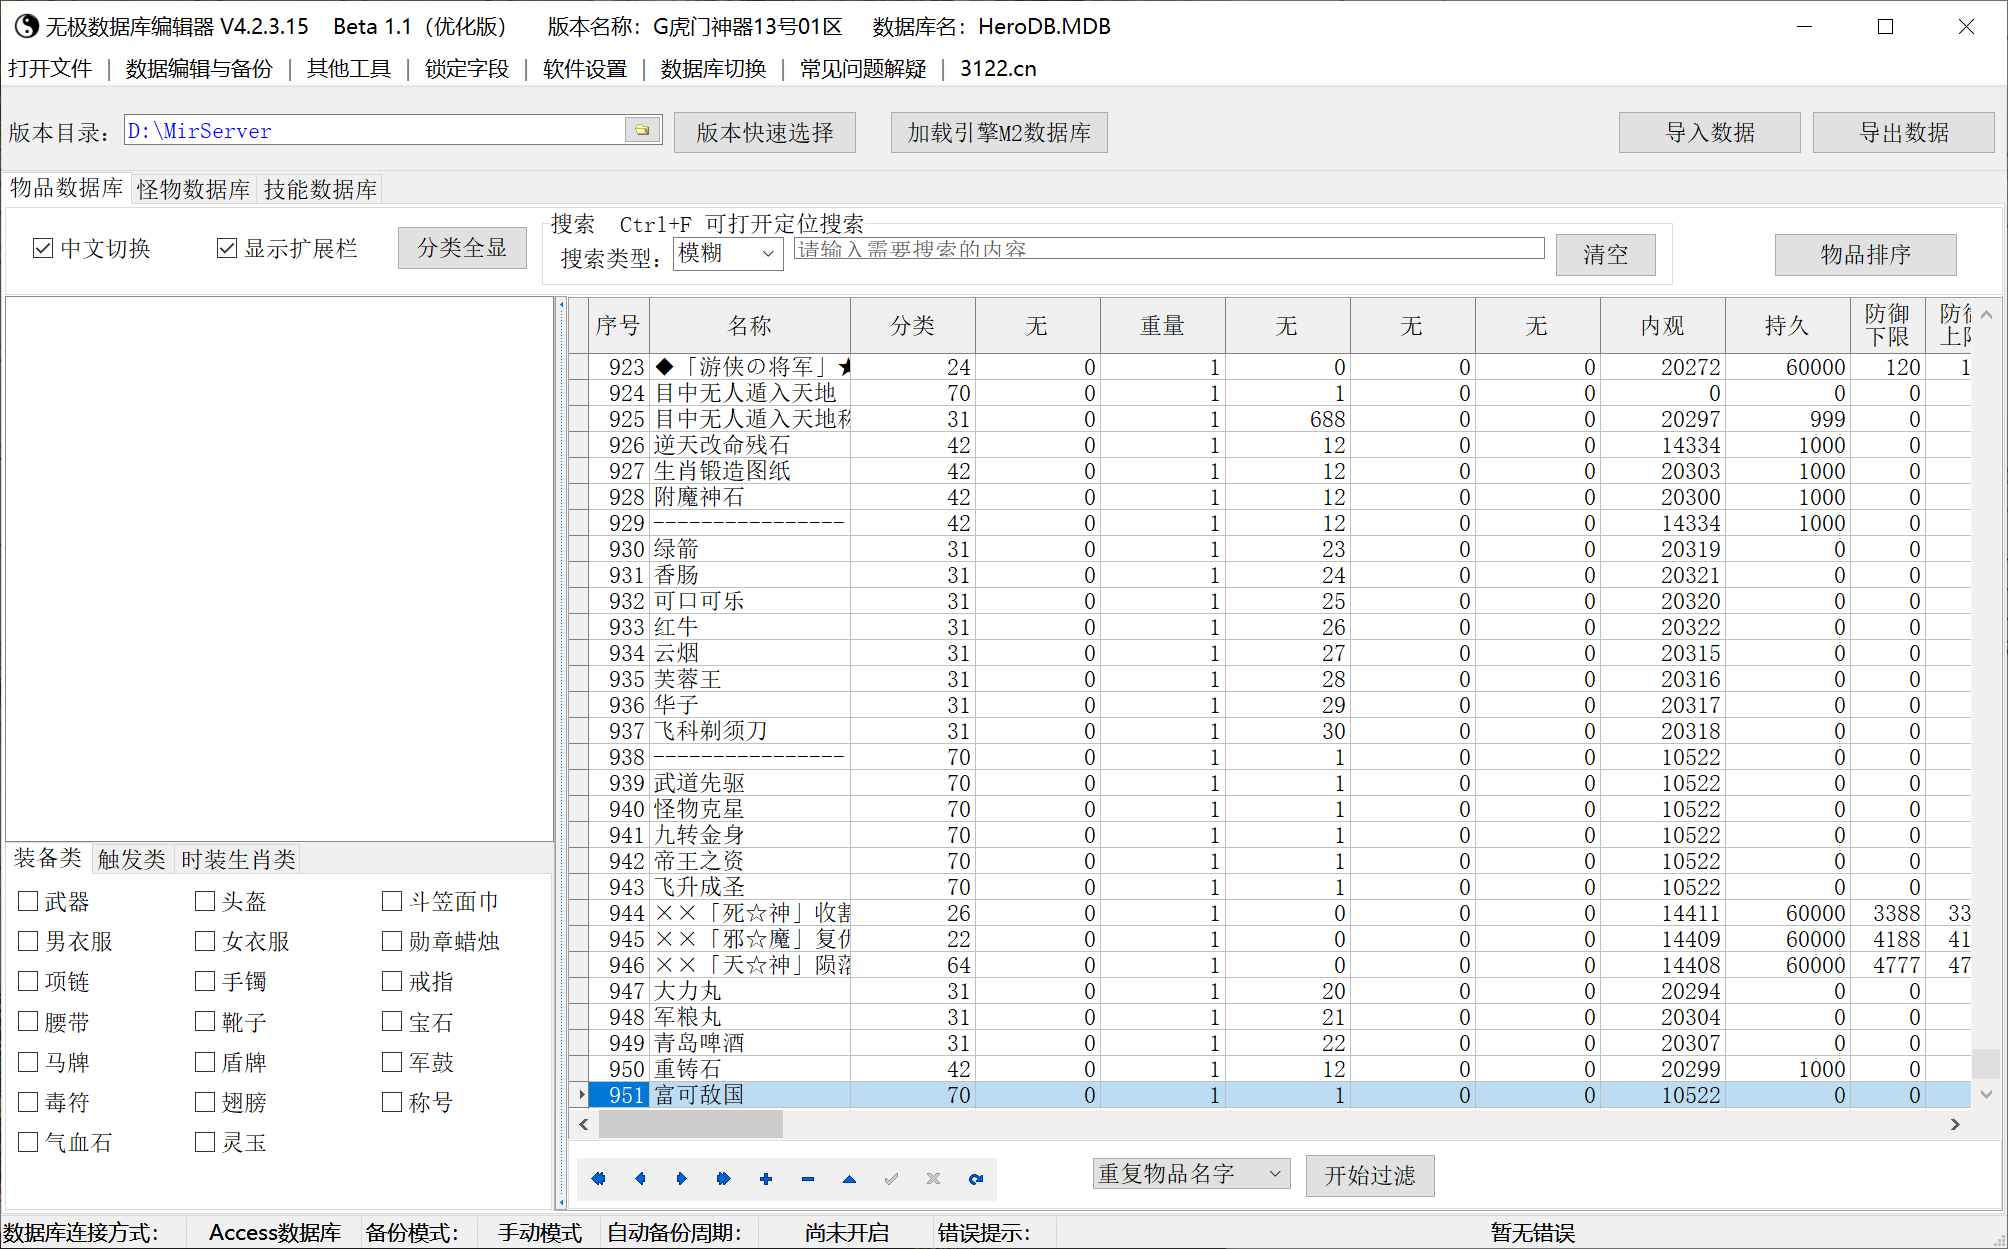Switch to the 怪物数据库 tab
The width and height of the screenshot is (2008, 1249).
coord(194,189)
